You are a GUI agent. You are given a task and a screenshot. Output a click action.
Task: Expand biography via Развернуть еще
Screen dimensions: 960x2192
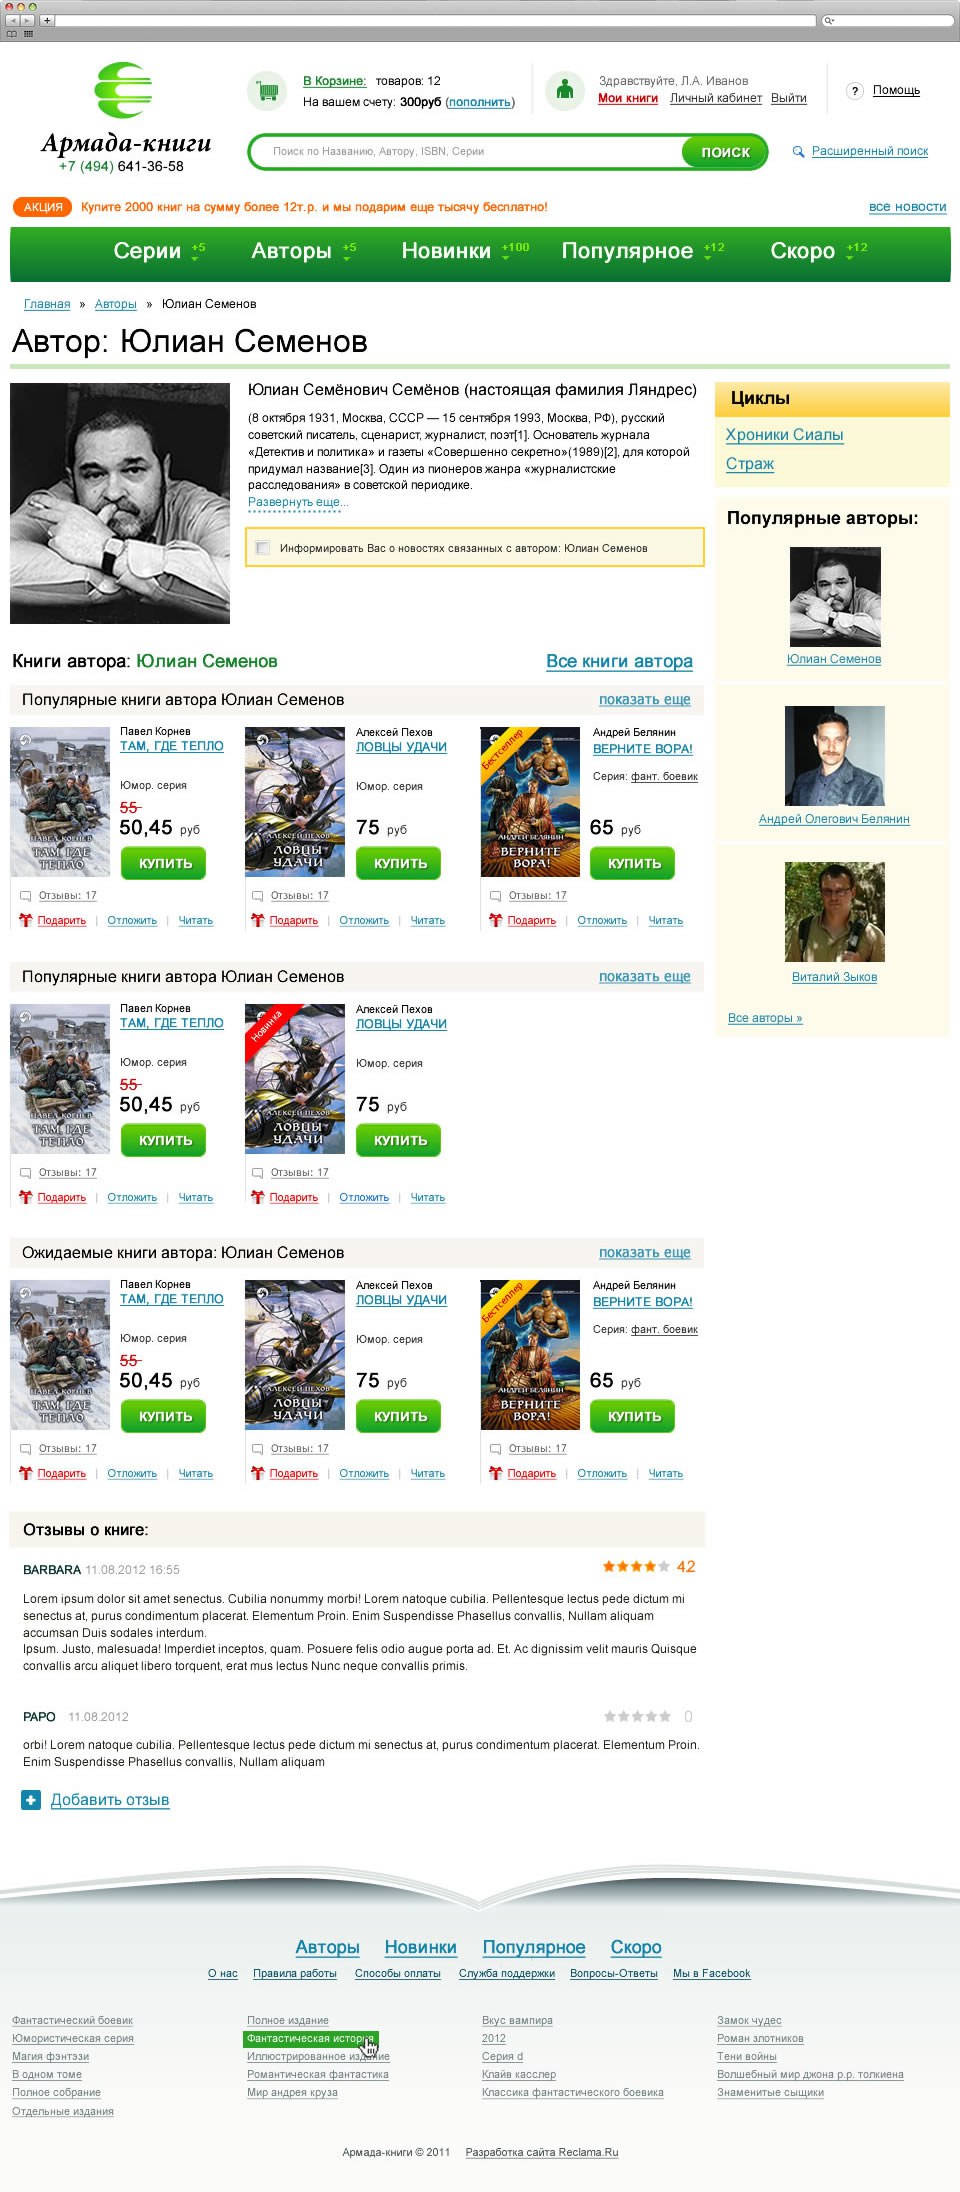pyautogui.click(x=297, y=502)
